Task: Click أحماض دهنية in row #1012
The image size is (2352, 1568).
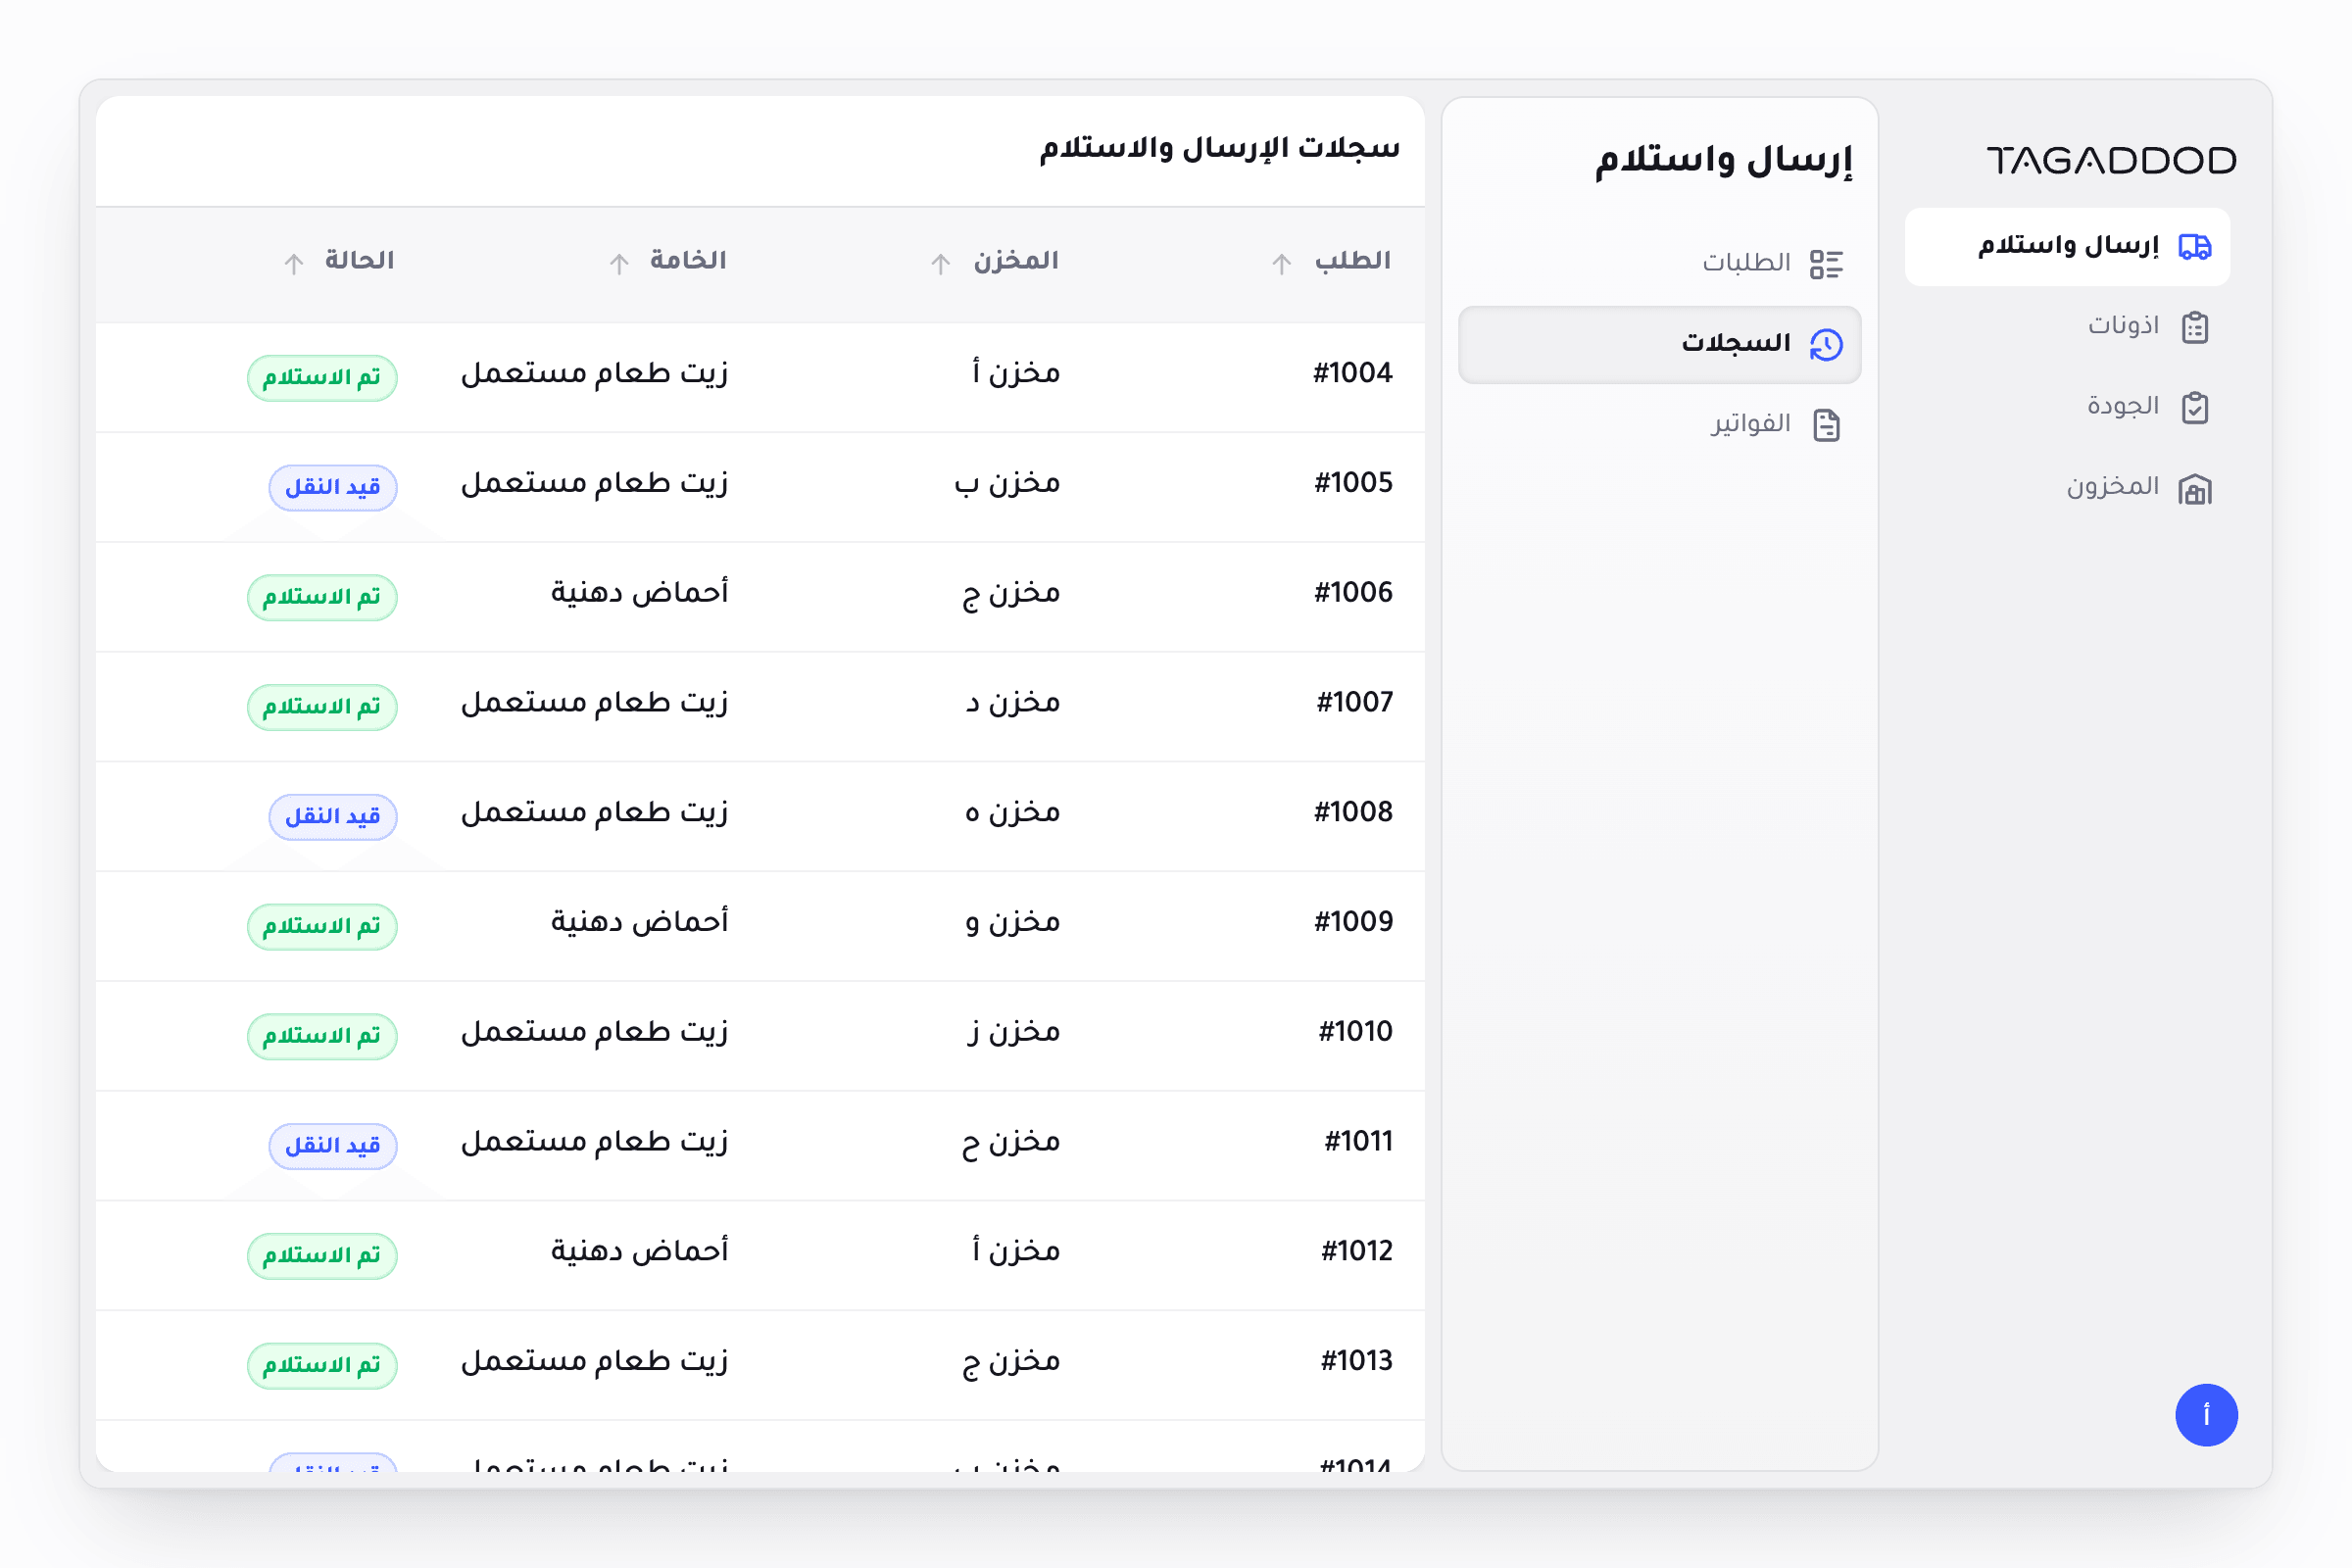Action: (640, 1252)
